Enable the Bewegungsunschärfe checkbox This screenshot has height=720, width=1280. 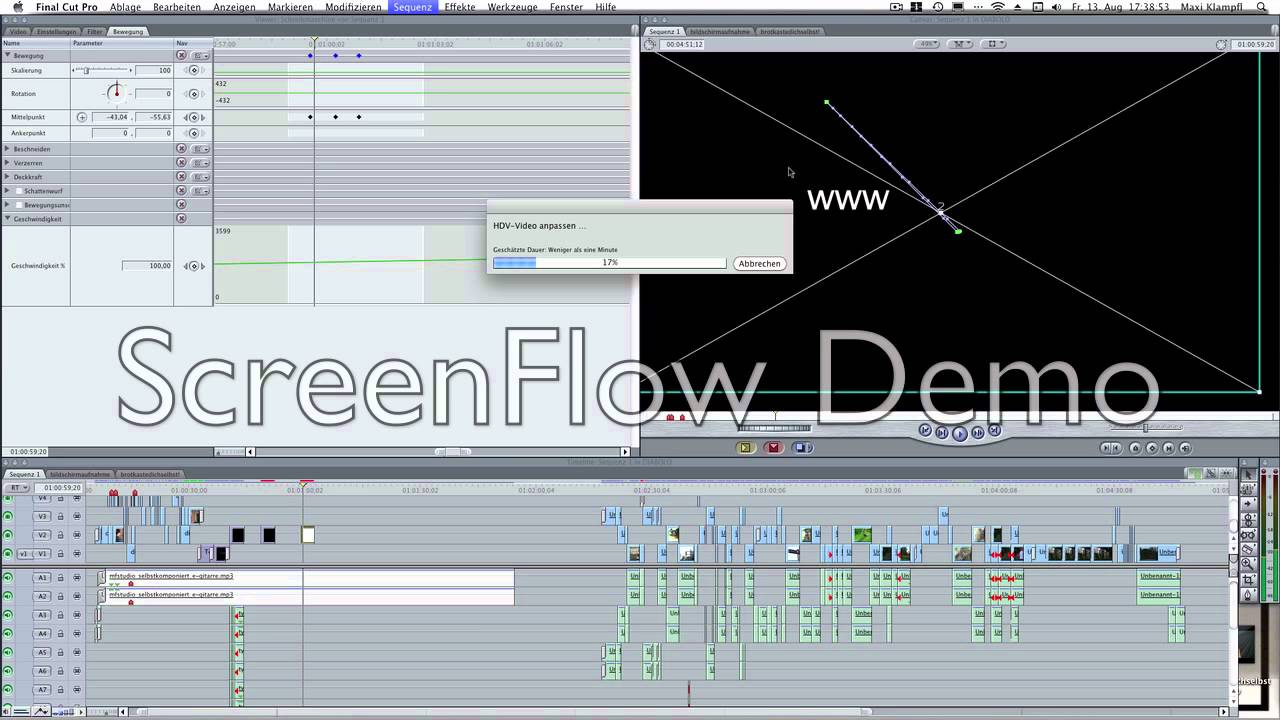click(x=19, y=204)
